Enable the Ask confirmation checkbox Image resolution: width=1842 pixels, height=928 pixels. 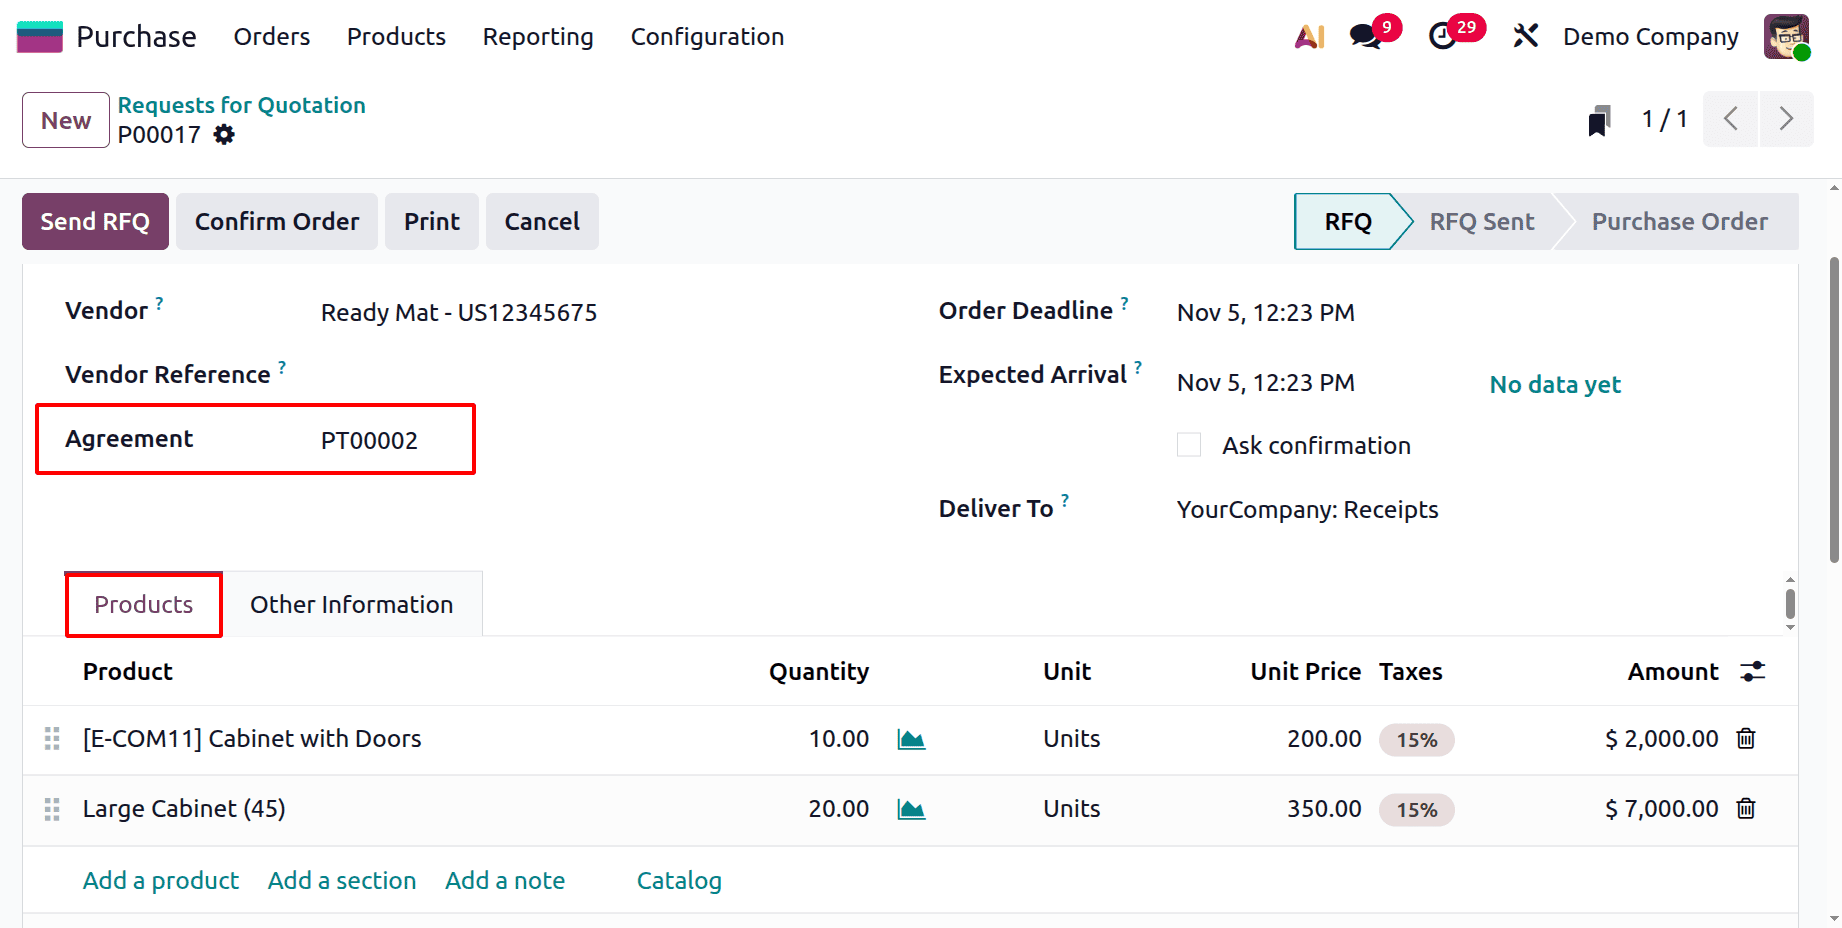(x=1188, y=444)
